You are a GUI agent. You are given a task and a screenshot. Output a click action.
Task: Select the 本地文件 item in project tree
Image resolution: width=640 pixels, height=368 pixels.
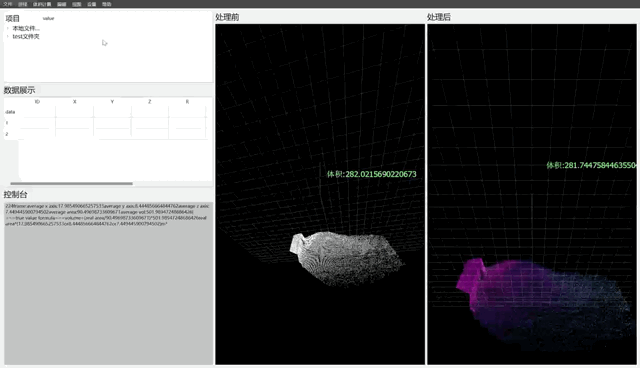(x=26, y=28)
